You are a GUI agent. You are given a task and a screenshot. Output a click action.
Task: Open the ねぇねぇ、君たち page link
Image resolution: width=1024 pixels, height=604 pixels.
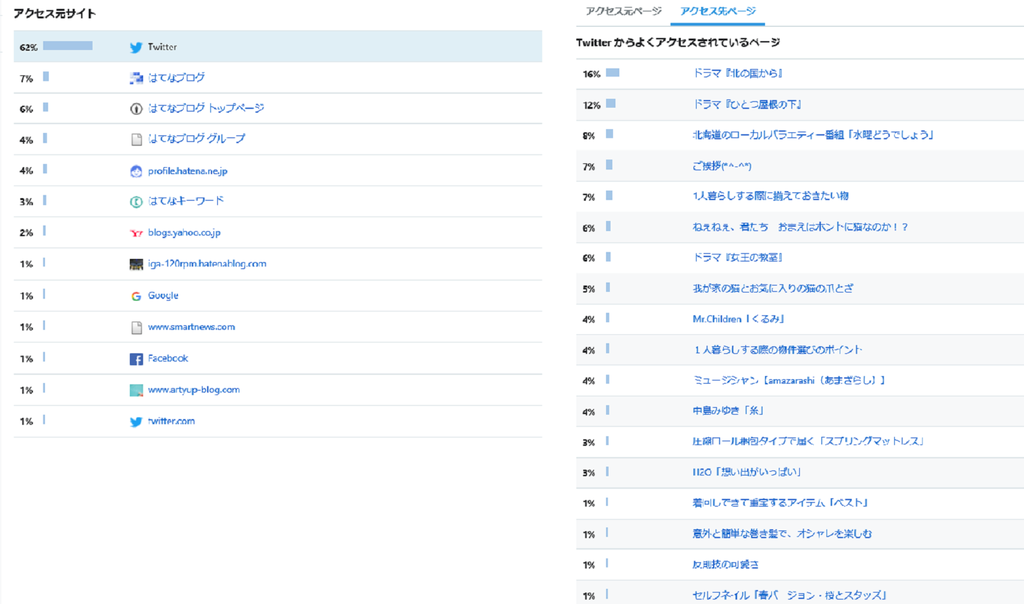click(800, 227)
